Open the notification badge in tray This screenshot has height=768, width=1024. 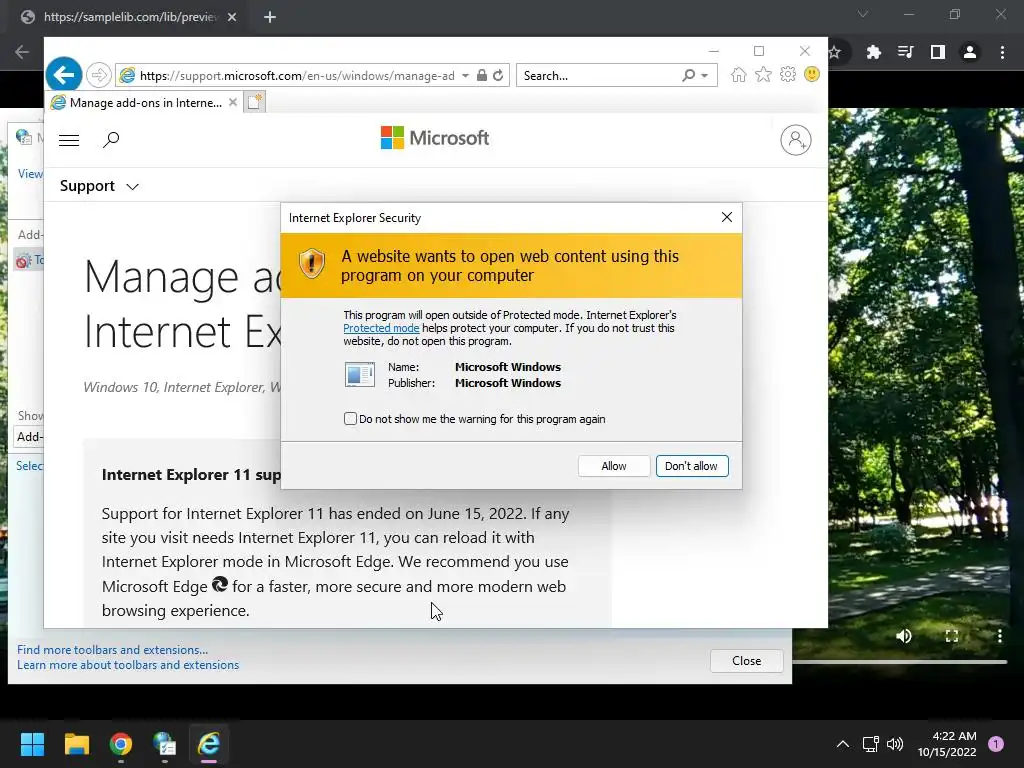995,743
